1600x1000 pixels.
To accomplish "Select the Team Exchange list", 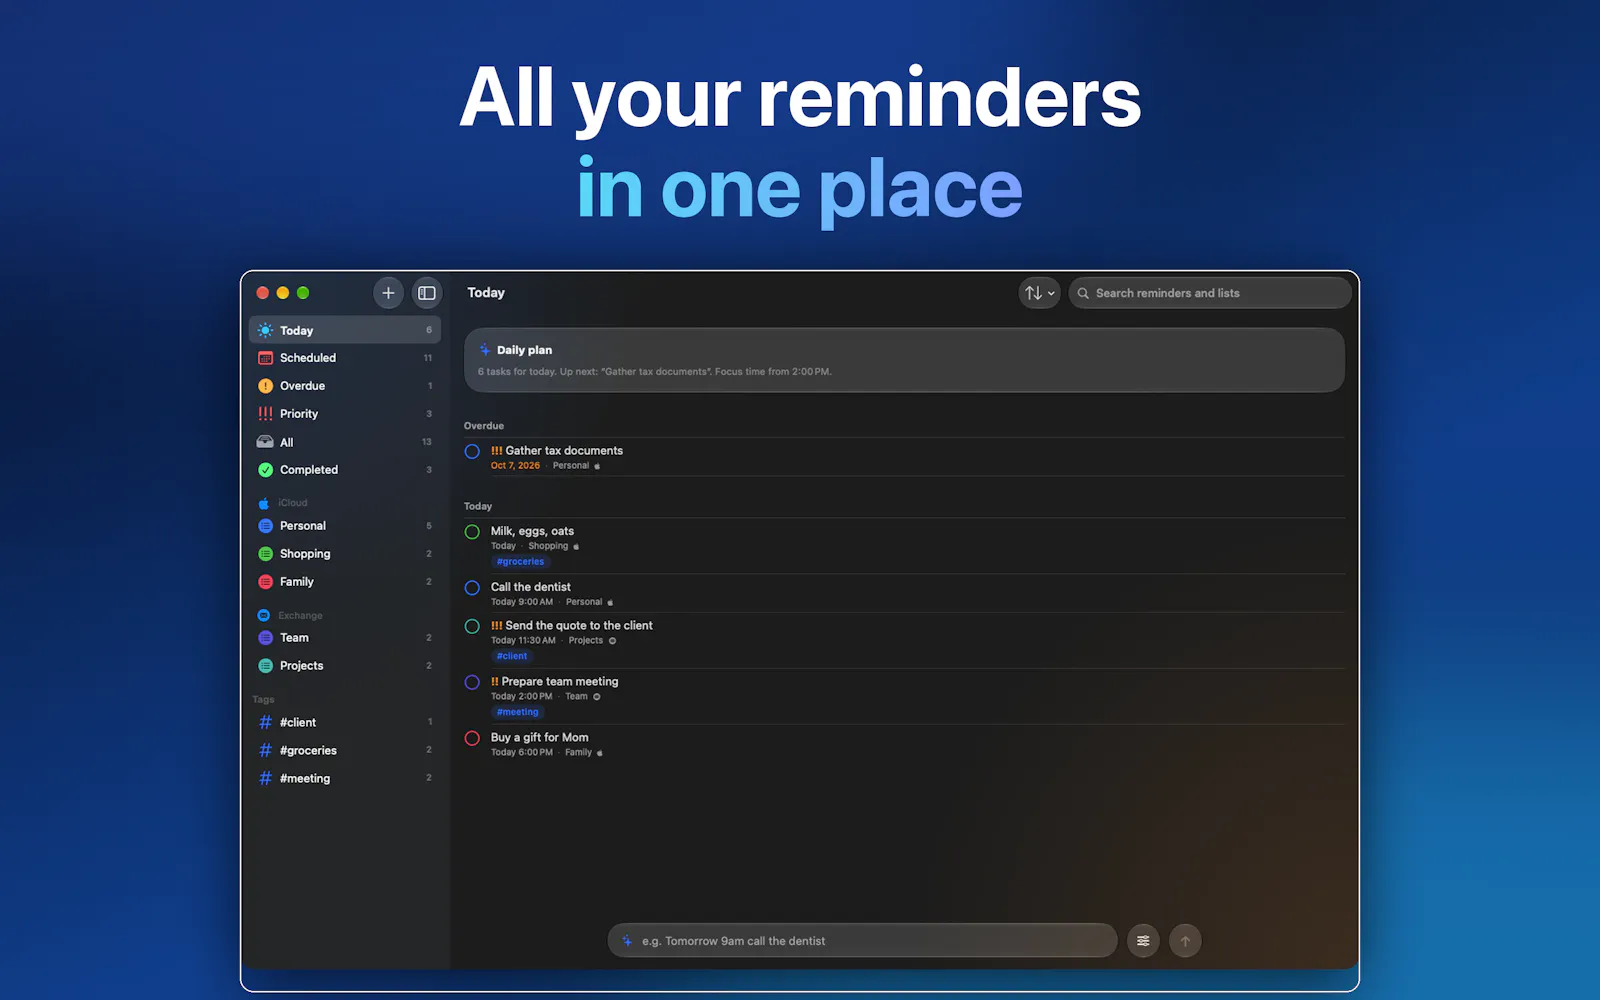I will 344,638.
